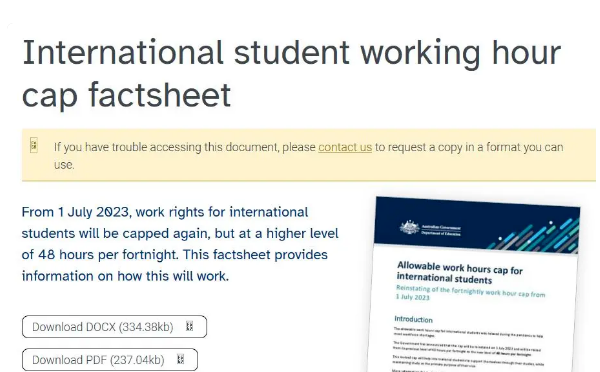Image resolution: width=600 pixels, height=372 pixels.
Task: Click the Australian Government crest on preview
Action: coord(409,228)
